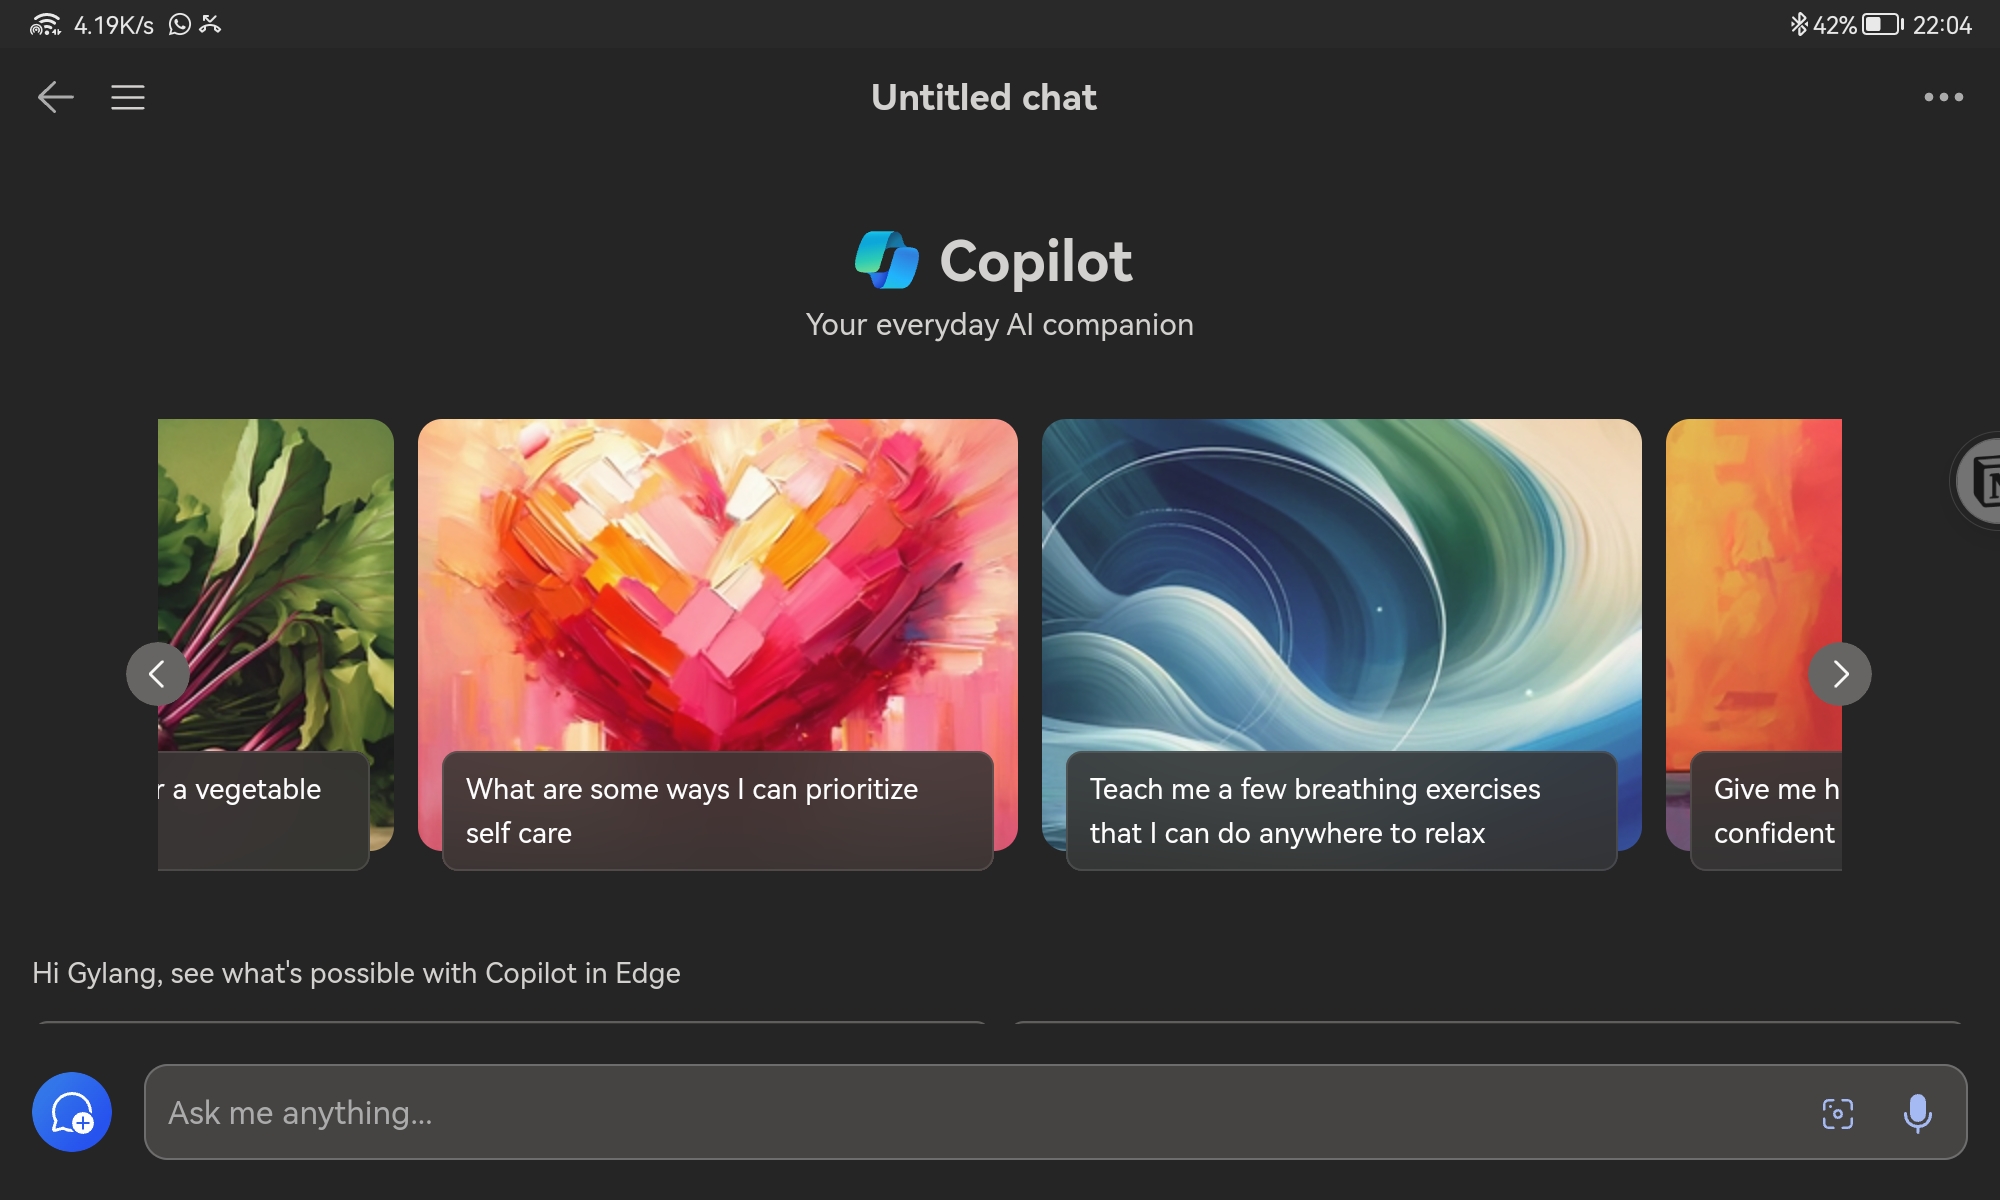Start a new chat topic
The width and height of the screenshot is (2000, 1200).
click(x=72, y=1112)
